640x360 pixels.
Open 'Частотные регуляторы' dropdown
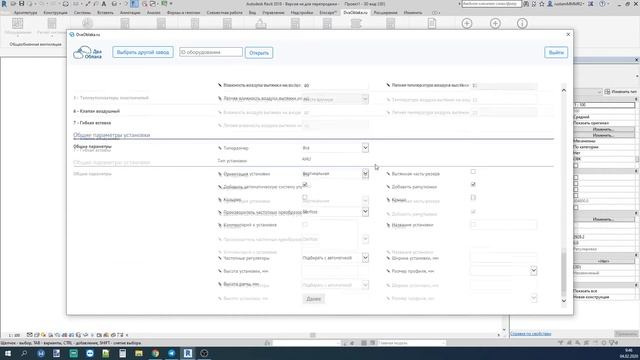click(365, 258)
